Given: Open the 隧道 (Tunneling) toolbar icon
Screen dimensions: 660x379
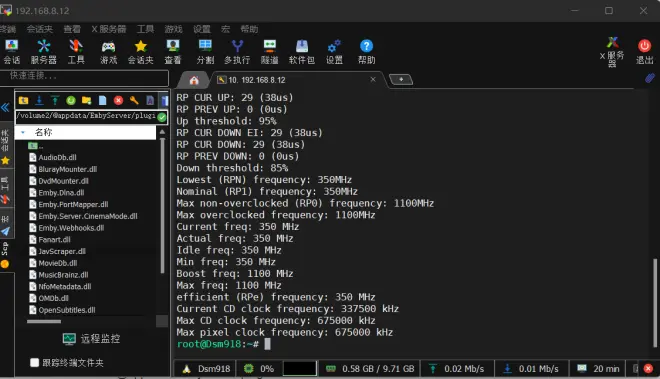Looking at the screenshot, I should (x=269, y=51).
